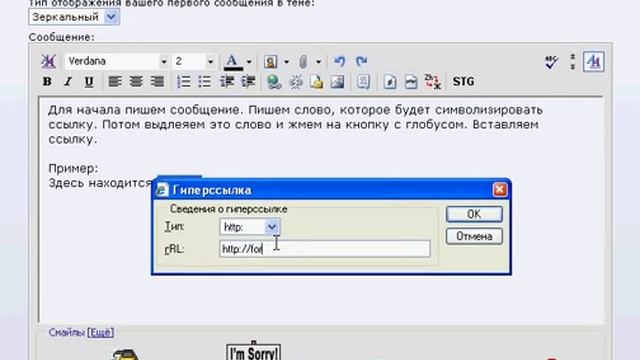
Task: Click the insert image icon
Action: [337, 82]
